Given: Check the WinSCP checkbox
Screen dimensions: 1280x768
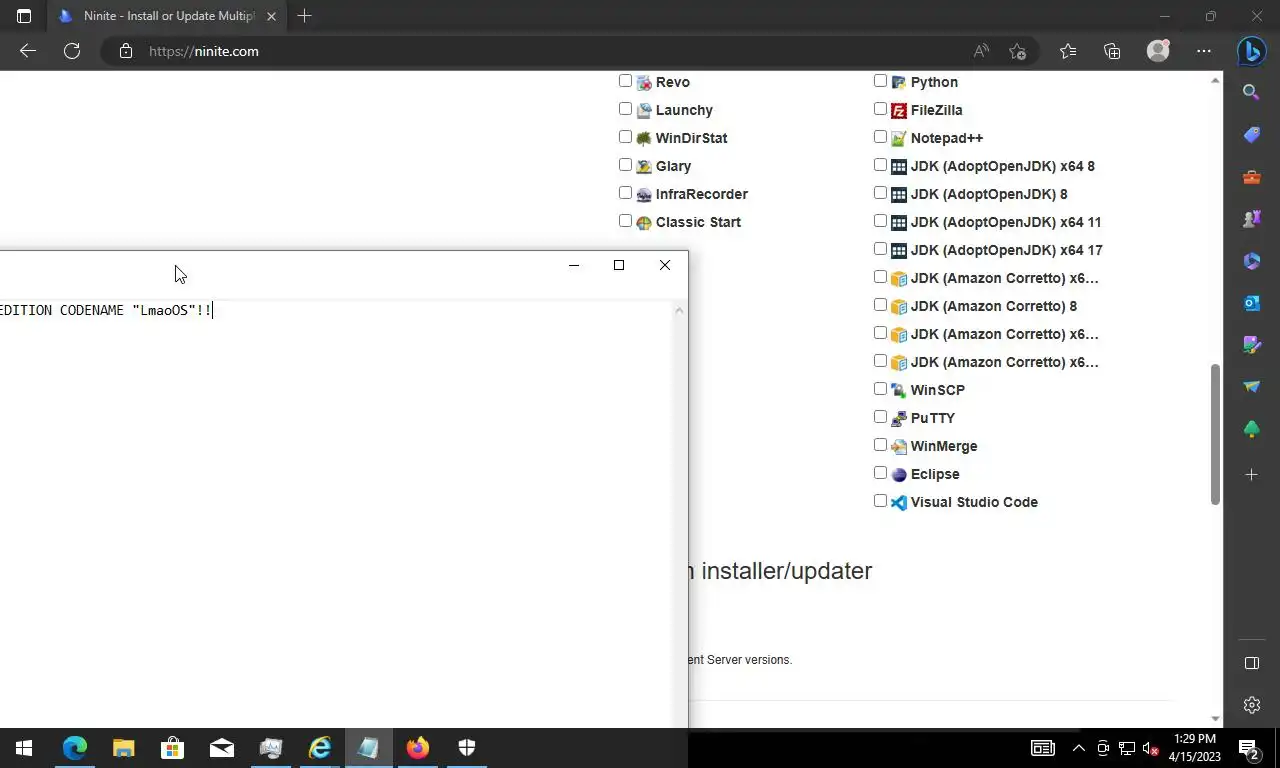Looking at the screenshot, I should (880, 389).
